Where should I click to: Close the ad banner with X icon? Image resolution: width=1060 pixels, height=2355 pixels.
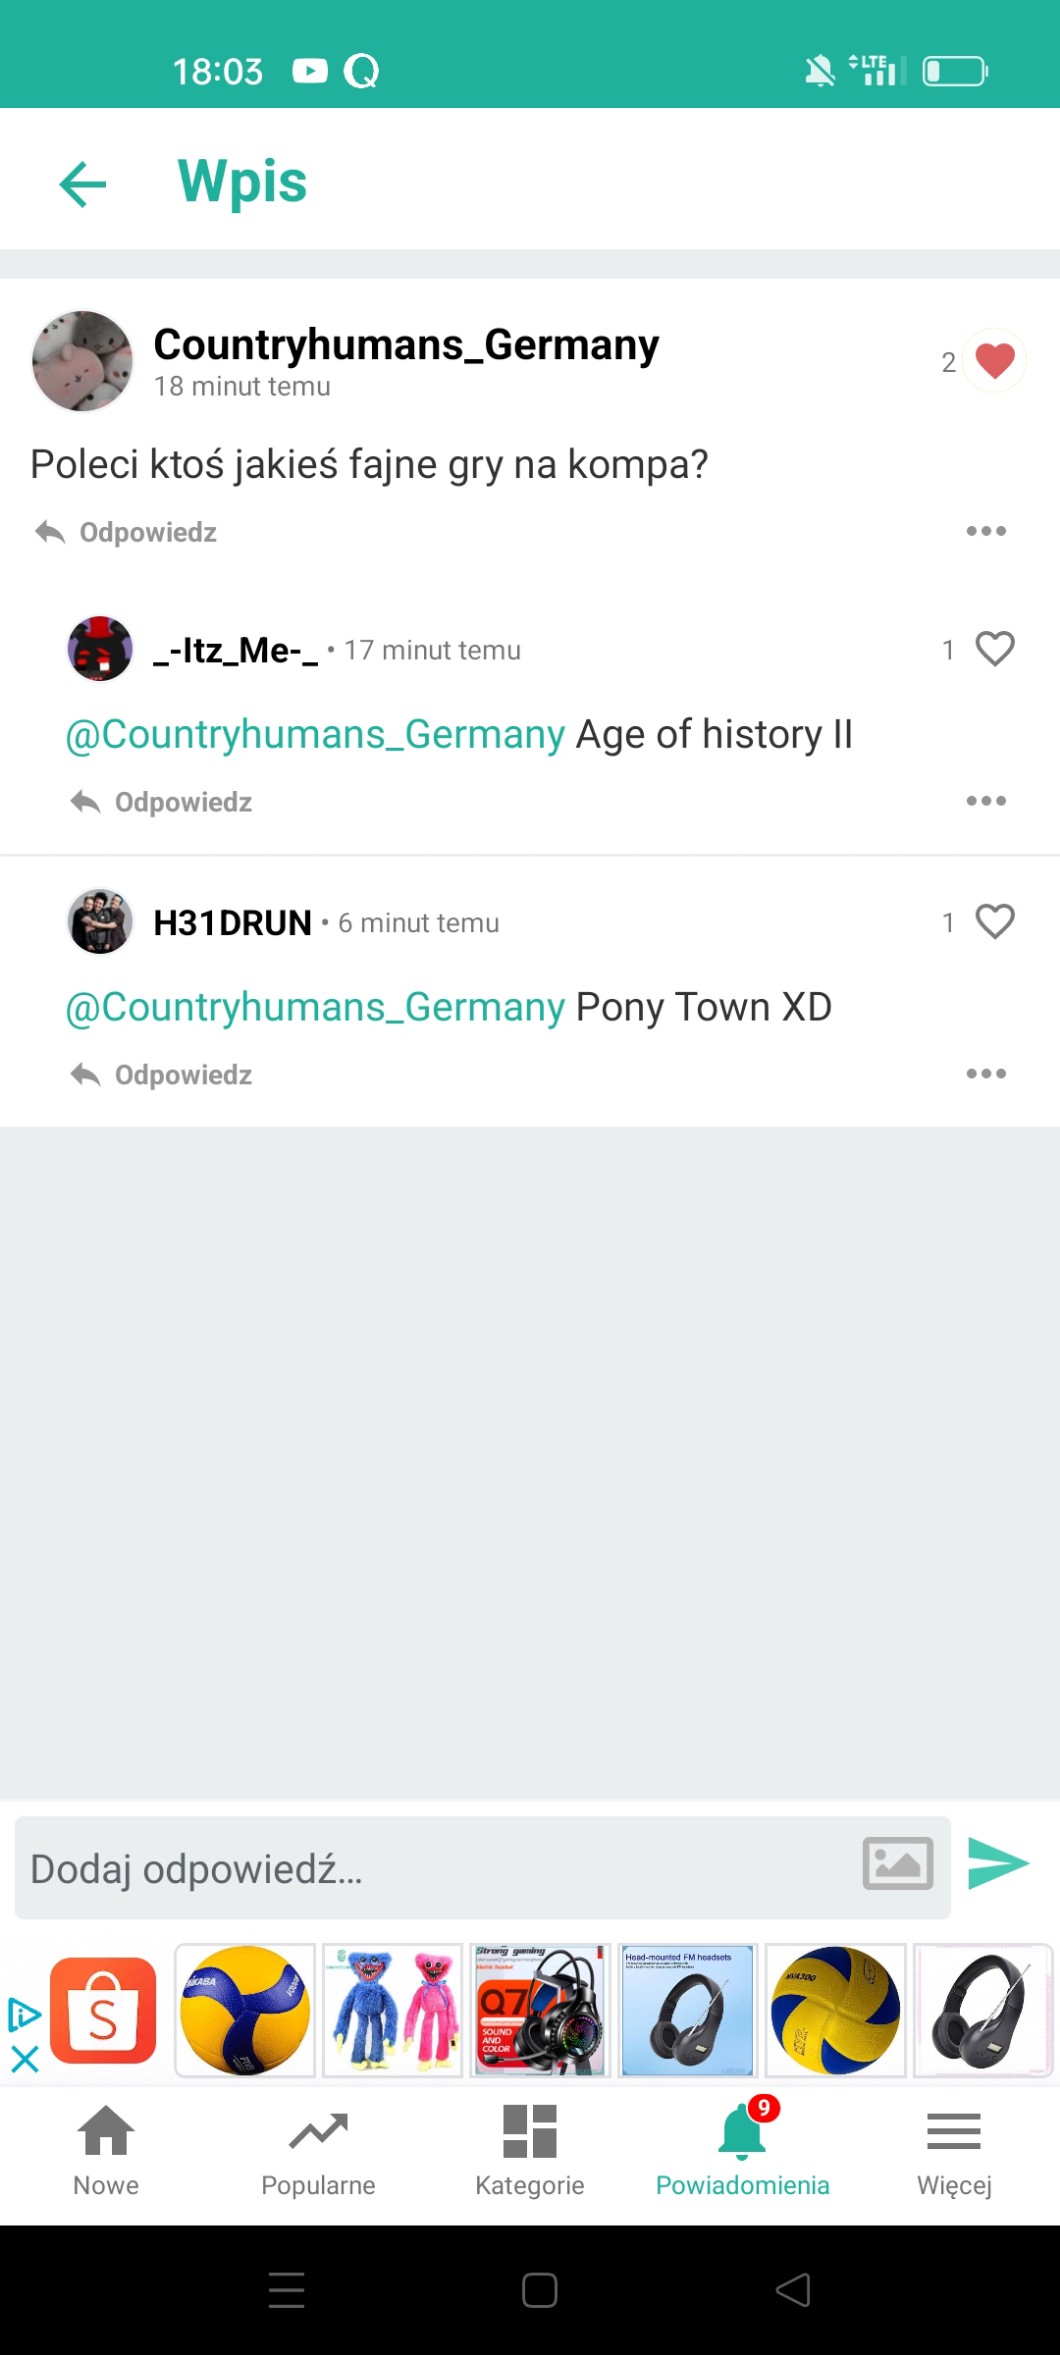click(x=24, y=2059)
